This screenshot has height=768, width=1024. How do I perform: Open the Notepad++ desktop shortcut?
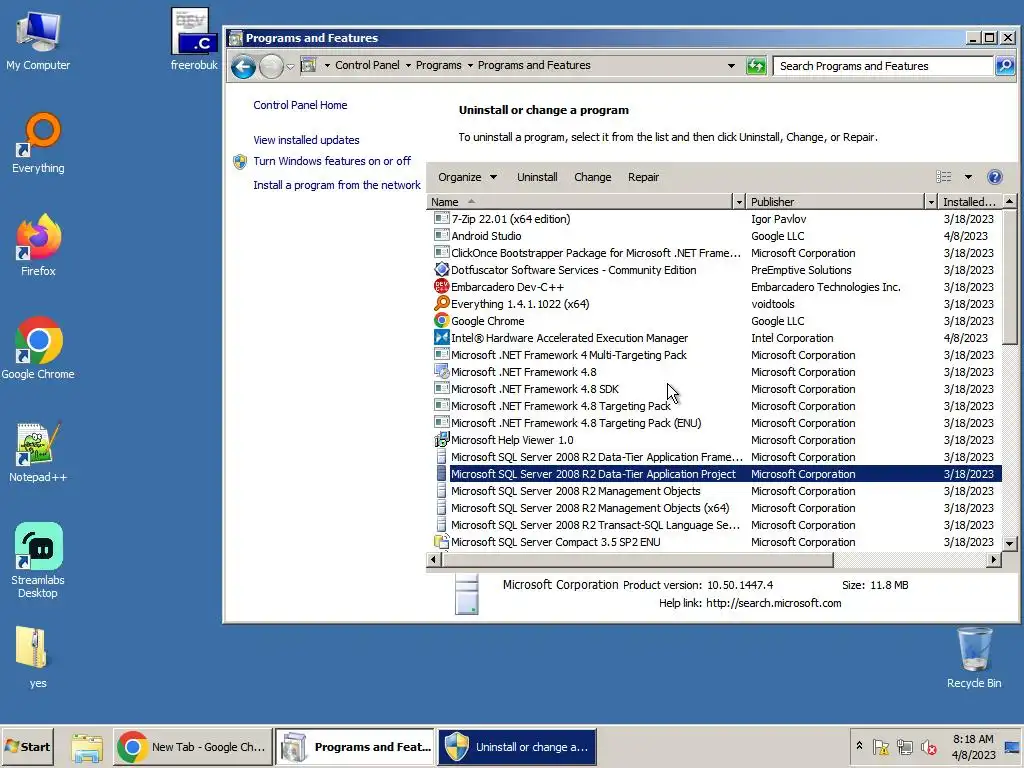[38, 452]
